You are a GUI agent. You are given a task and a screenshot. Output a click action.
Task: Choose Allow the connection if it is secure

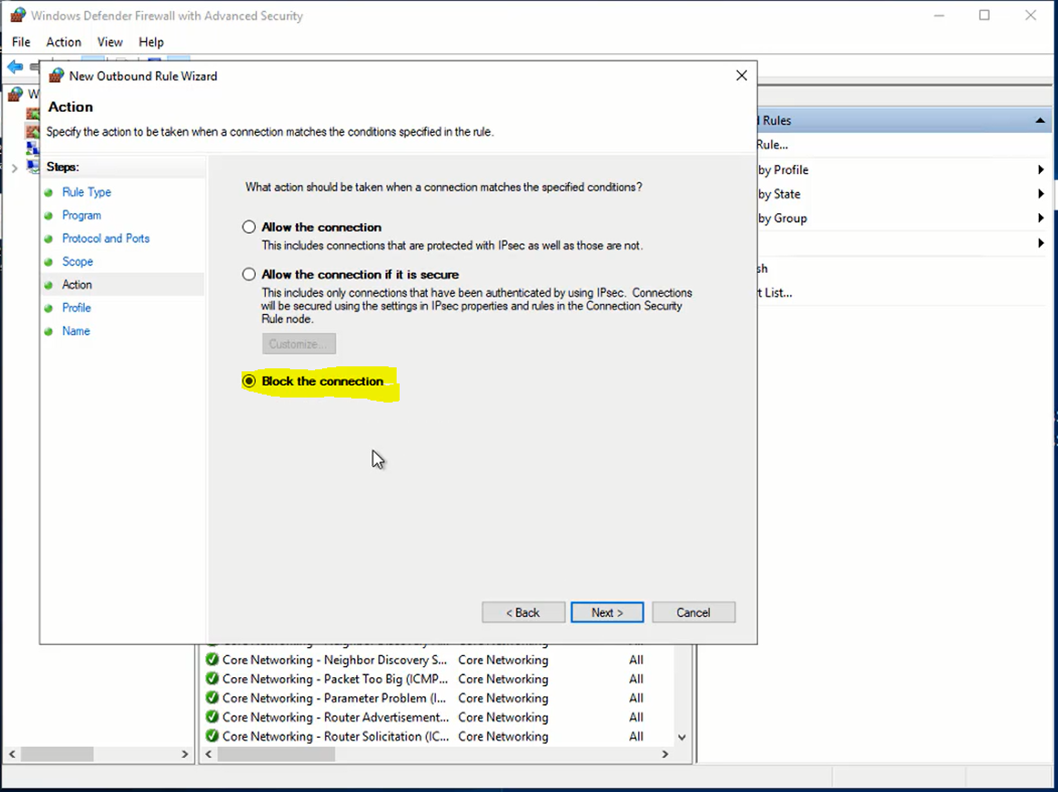(249, 274)
